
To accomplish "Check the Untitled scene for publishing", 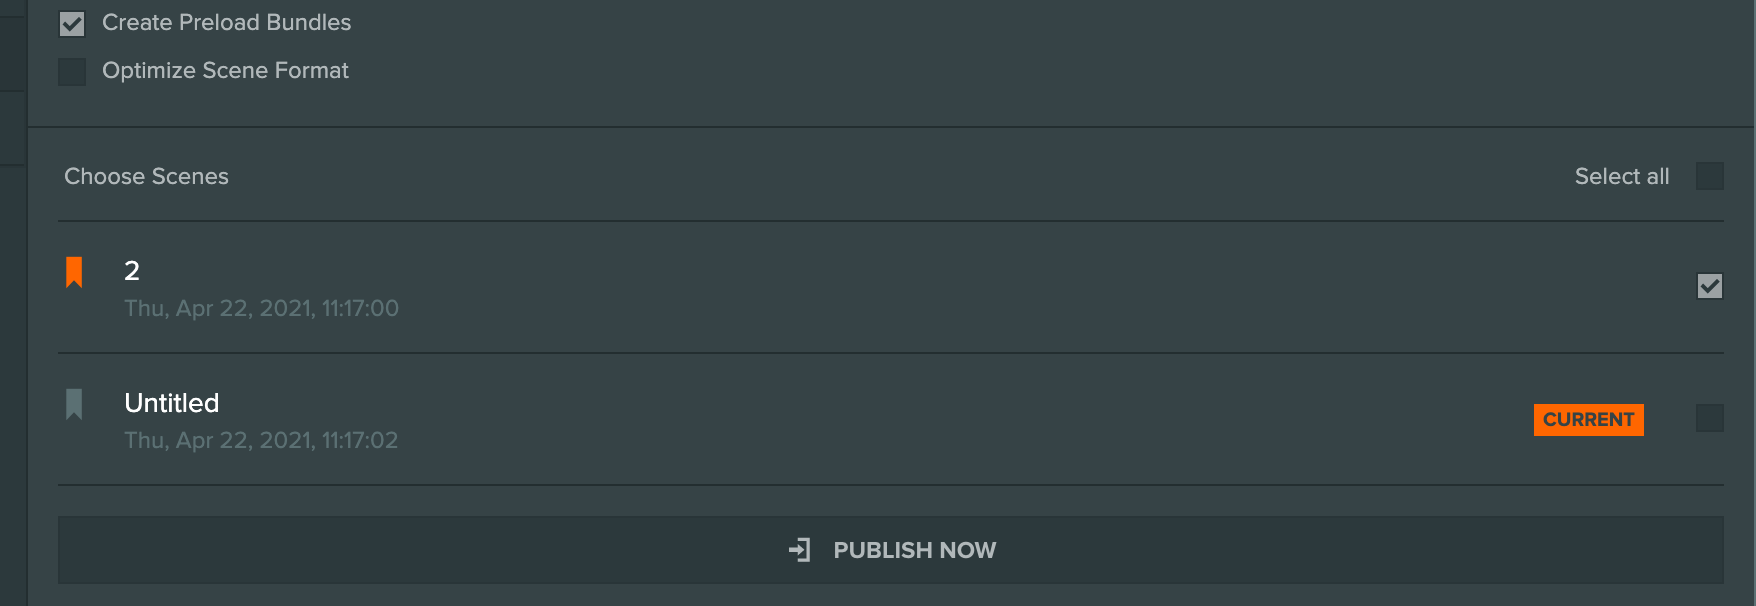I will tap(1711, 419).
